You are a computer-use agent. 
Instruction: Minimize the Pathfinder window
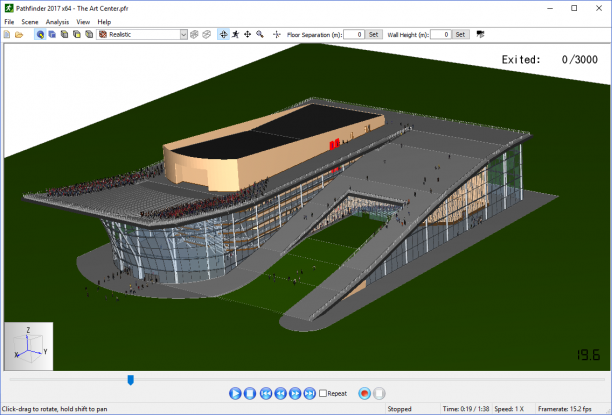[550, 8]
